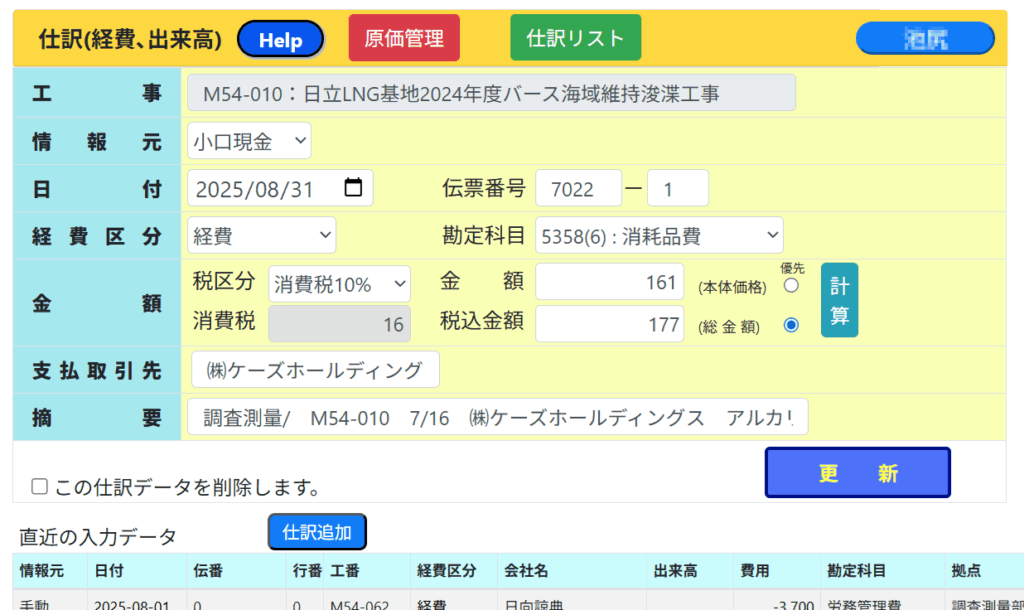Open 原価管理 cost management page

click(404, 39)
